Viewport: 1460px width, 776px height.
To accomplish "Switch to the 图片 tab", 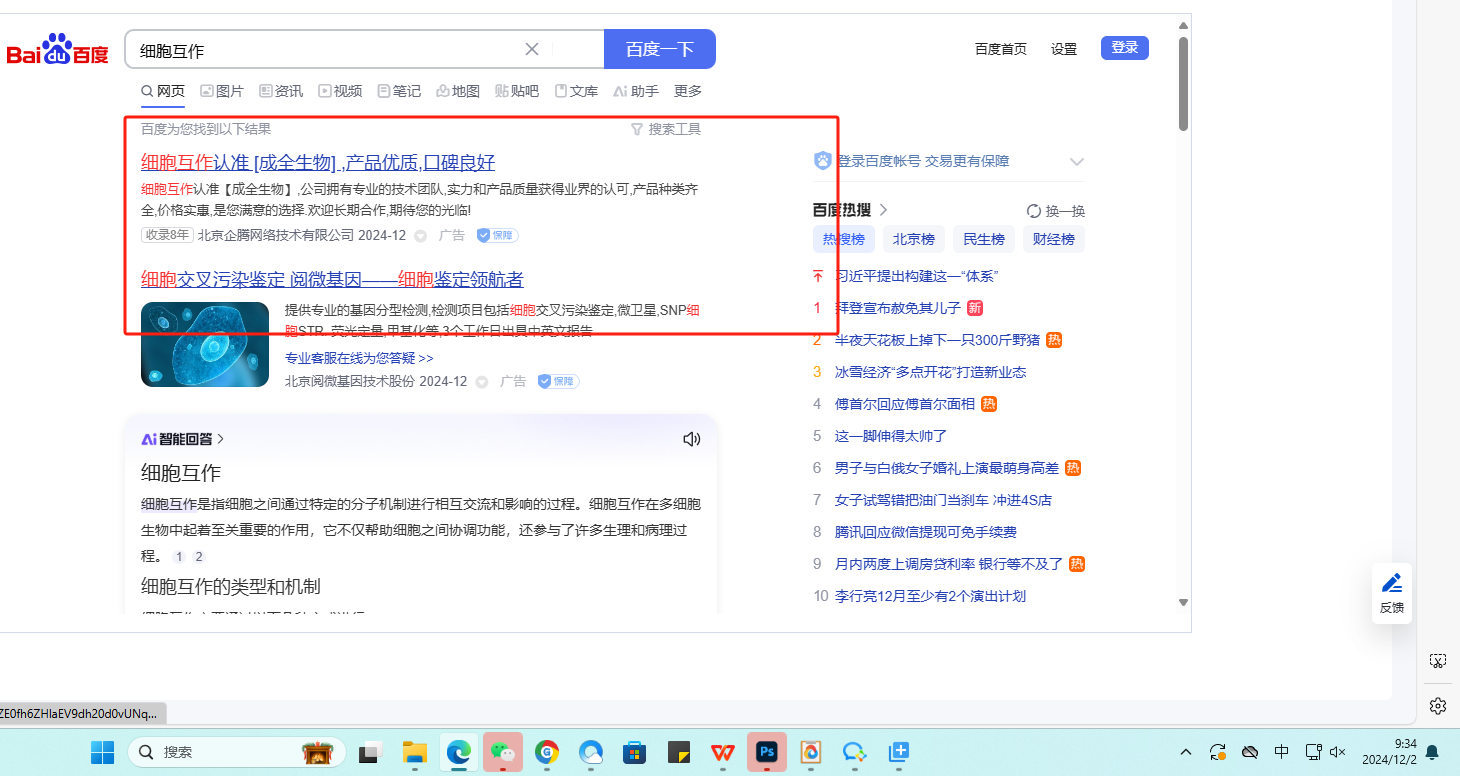I will click(222, 91).
